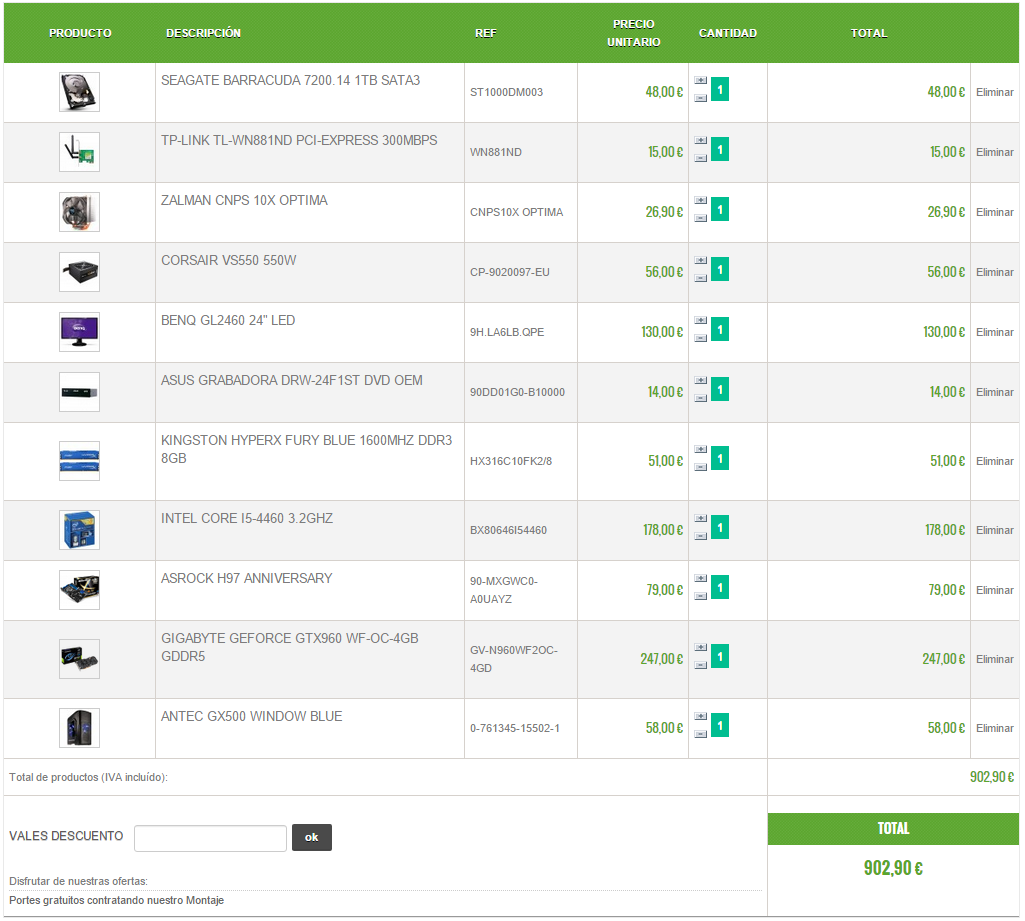The width and height of the screenshot is (1025, 921).
Task: Decrease quantity of Kingston HyperX Fury RAM
Action: (x=700, y=467)
